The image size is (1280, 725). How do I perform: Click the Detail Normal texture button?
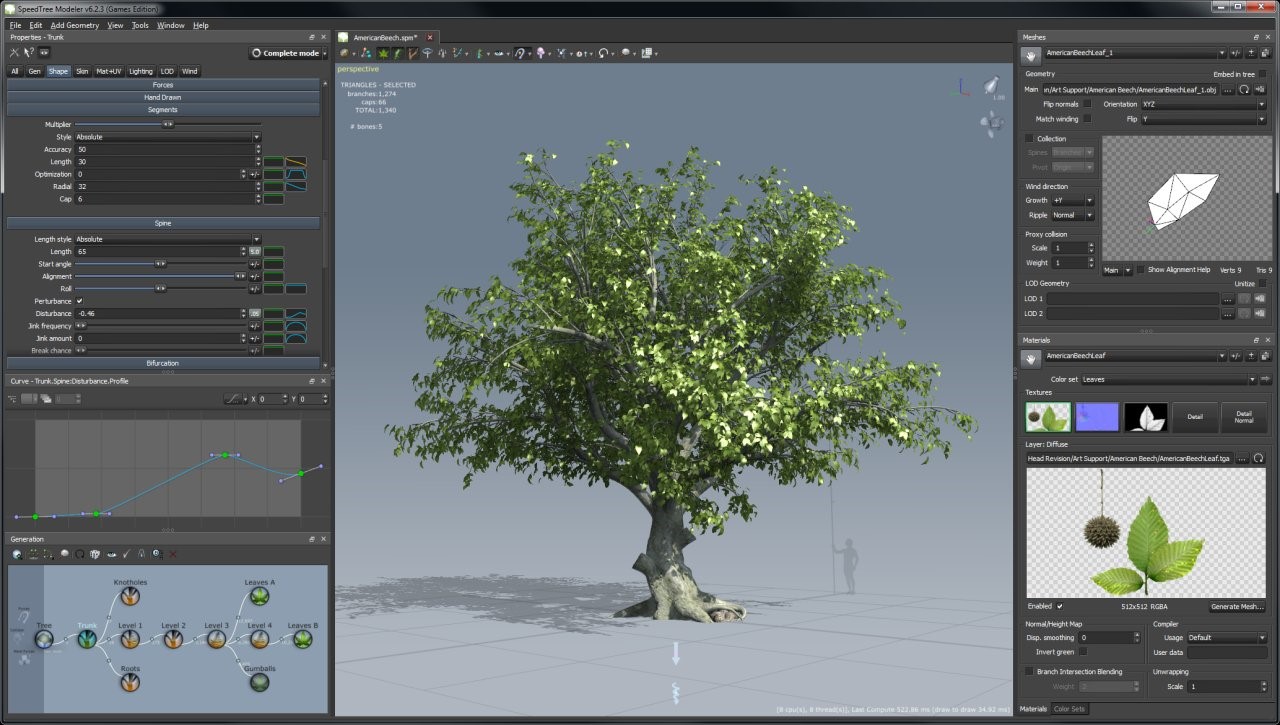point(1243,418)
